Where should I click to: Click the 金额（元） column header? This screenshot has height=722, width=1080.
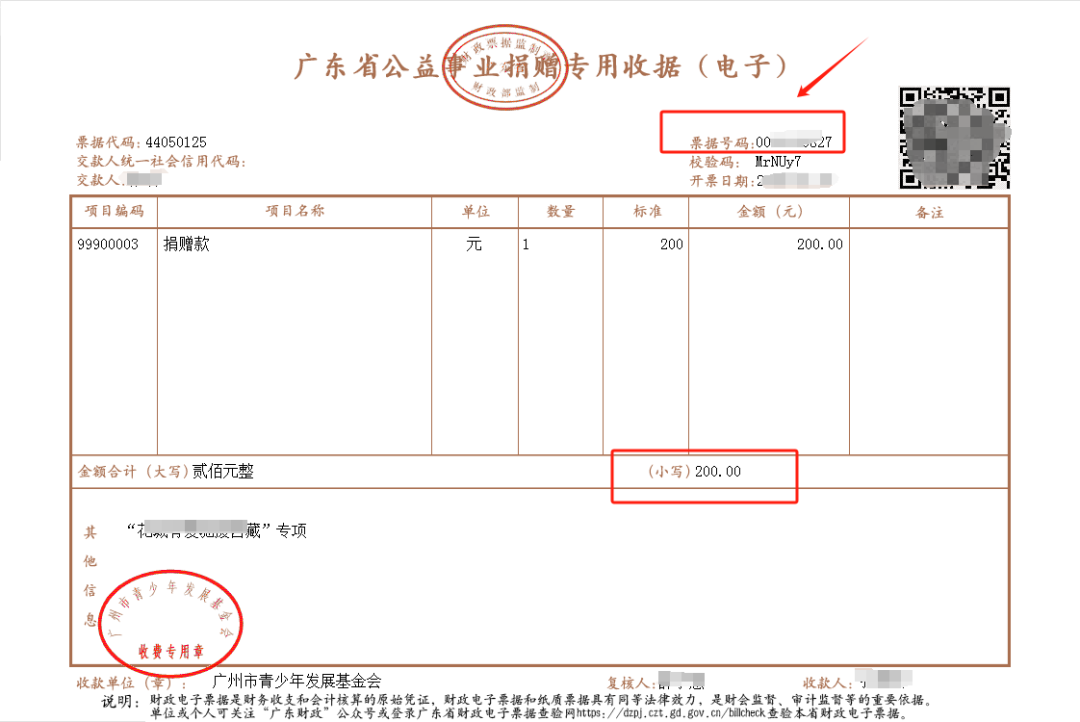pyautogui.click(x=769, y=212)
